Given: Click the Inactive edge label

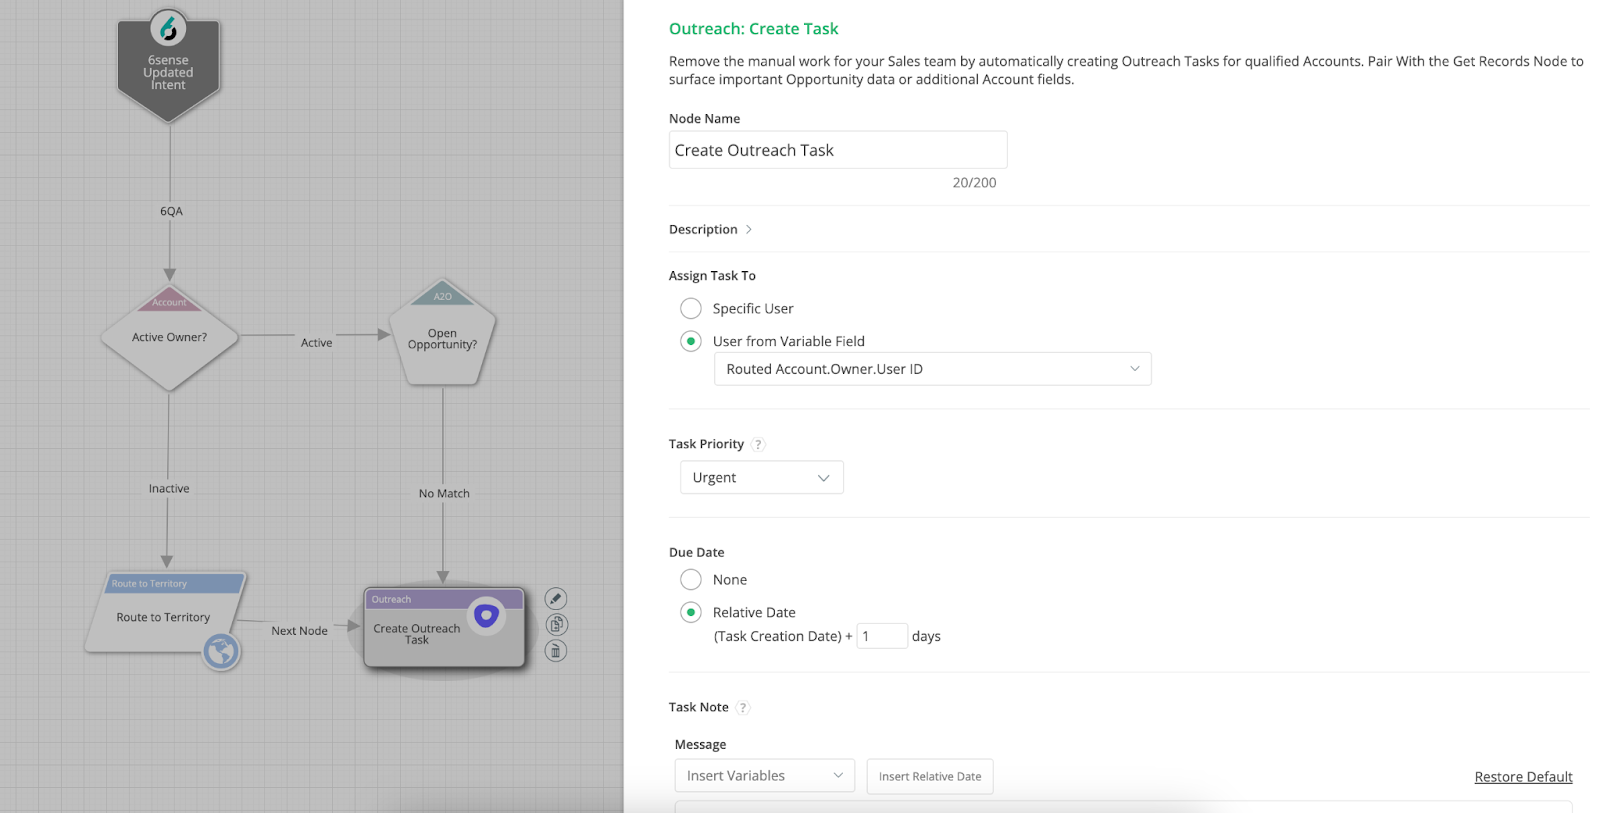Looking at the screenshot, I should (x=169, y=489).
